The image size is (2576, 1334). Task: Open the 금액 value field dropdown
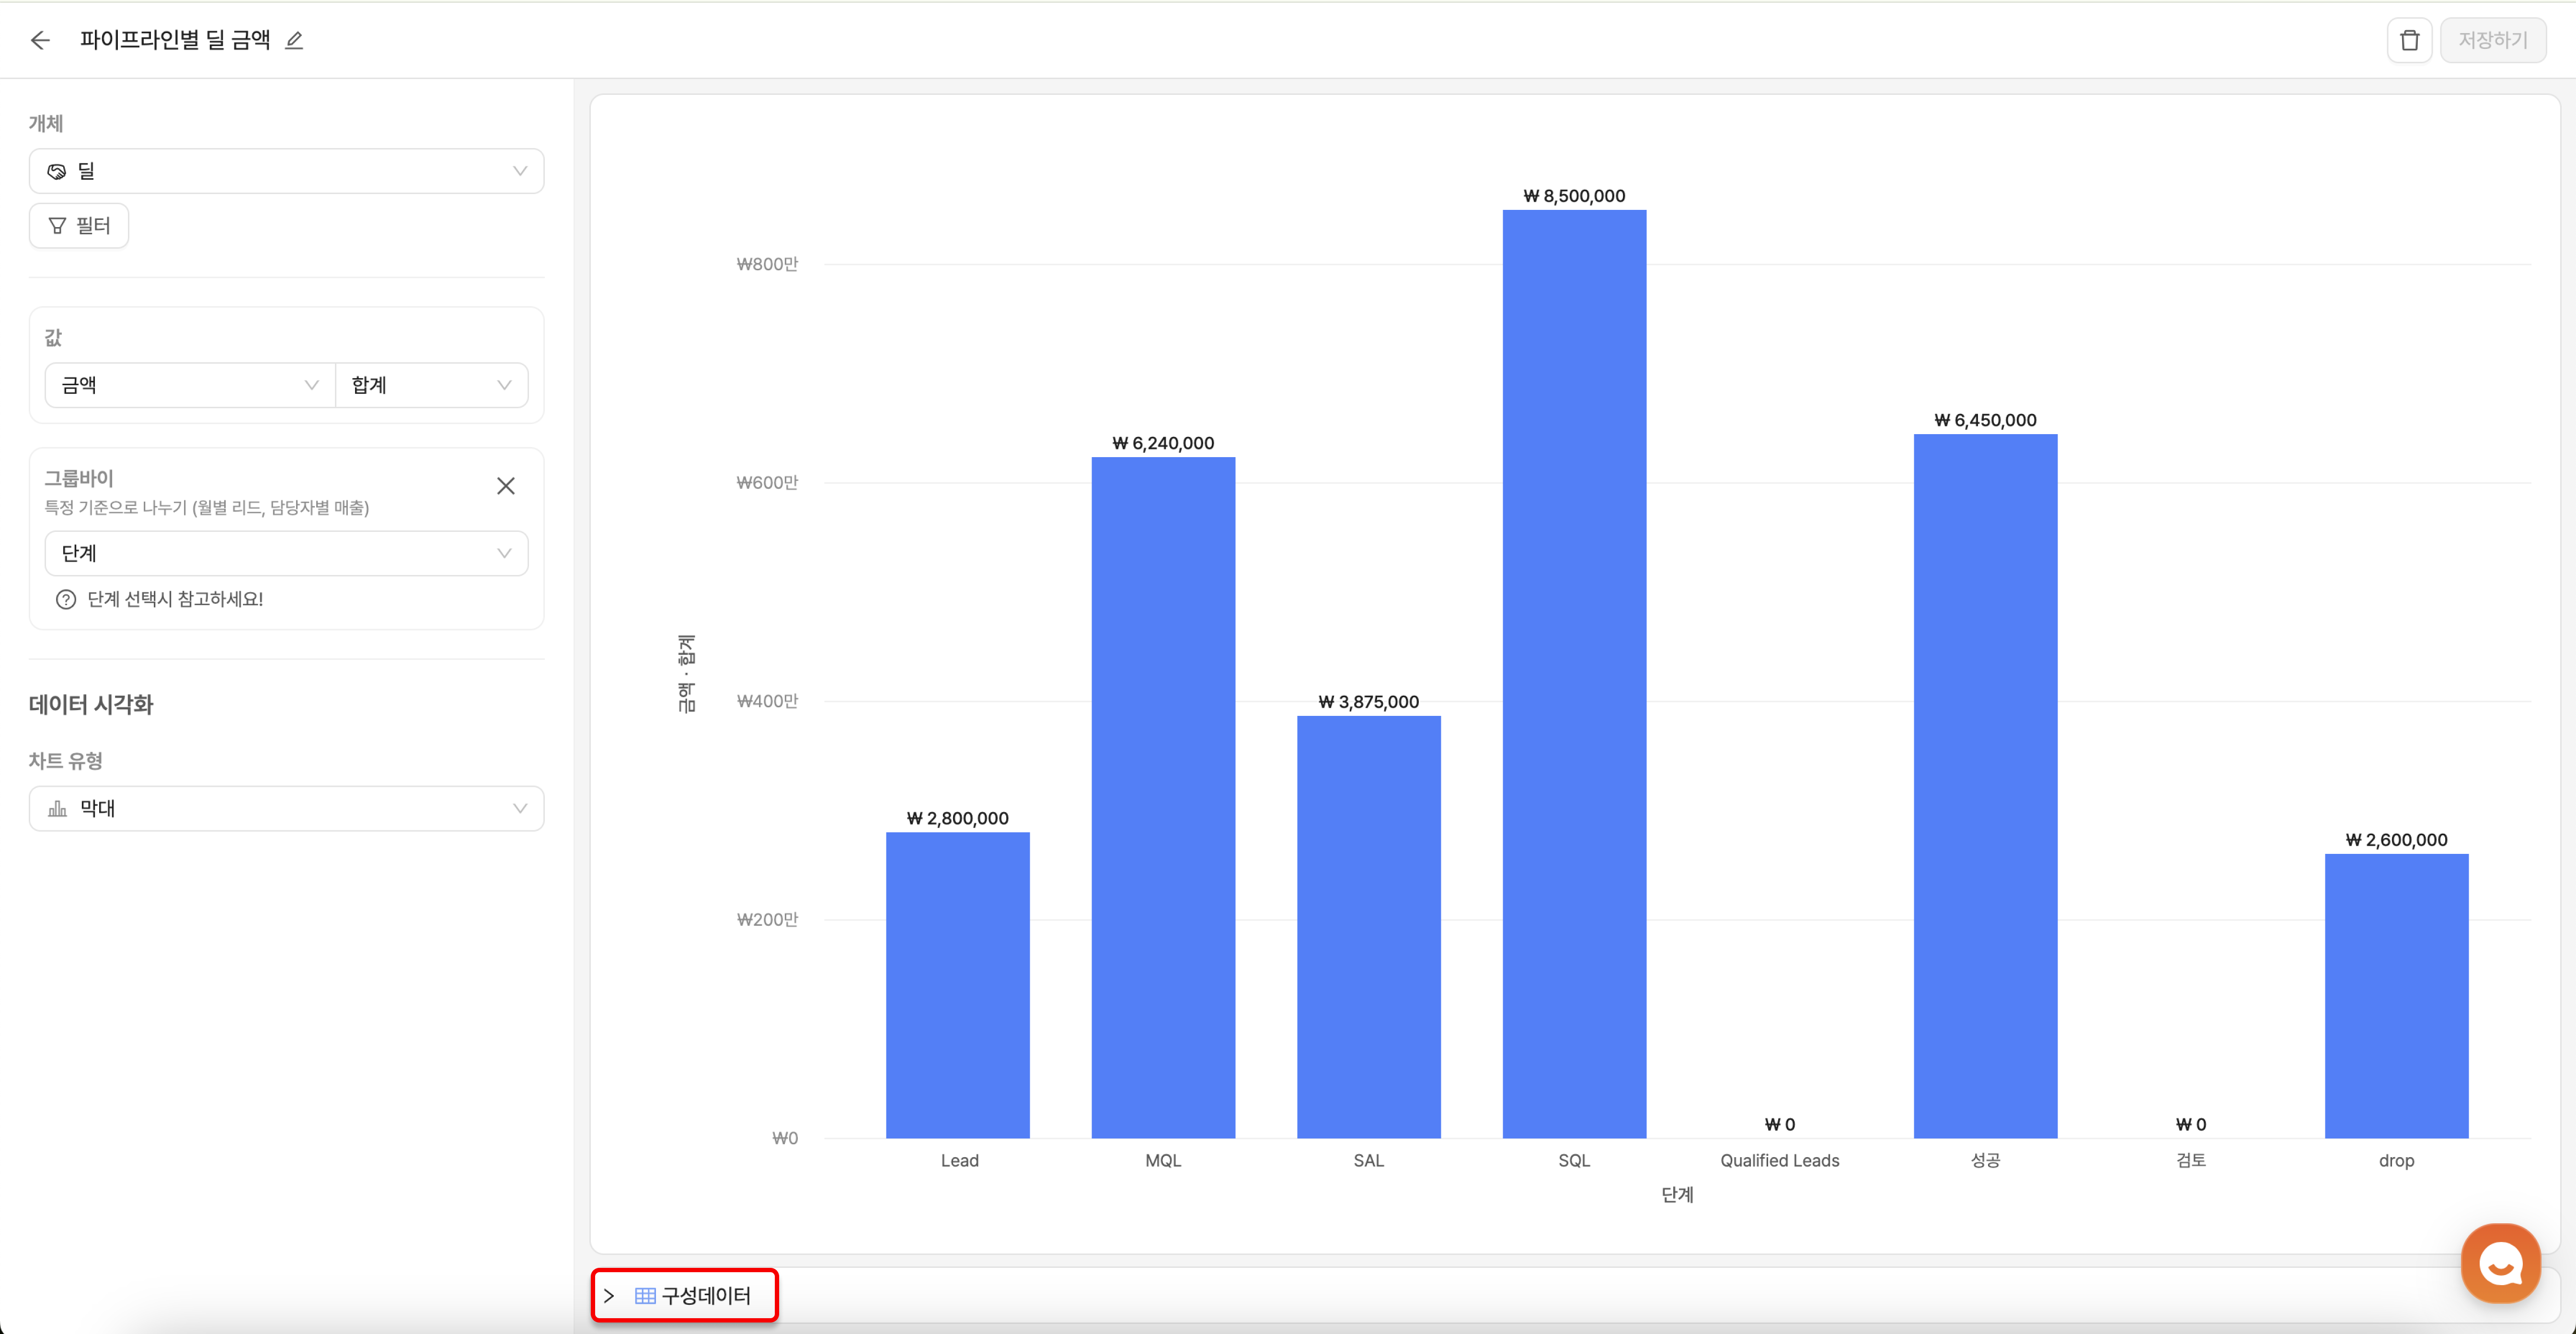(190, 385)
